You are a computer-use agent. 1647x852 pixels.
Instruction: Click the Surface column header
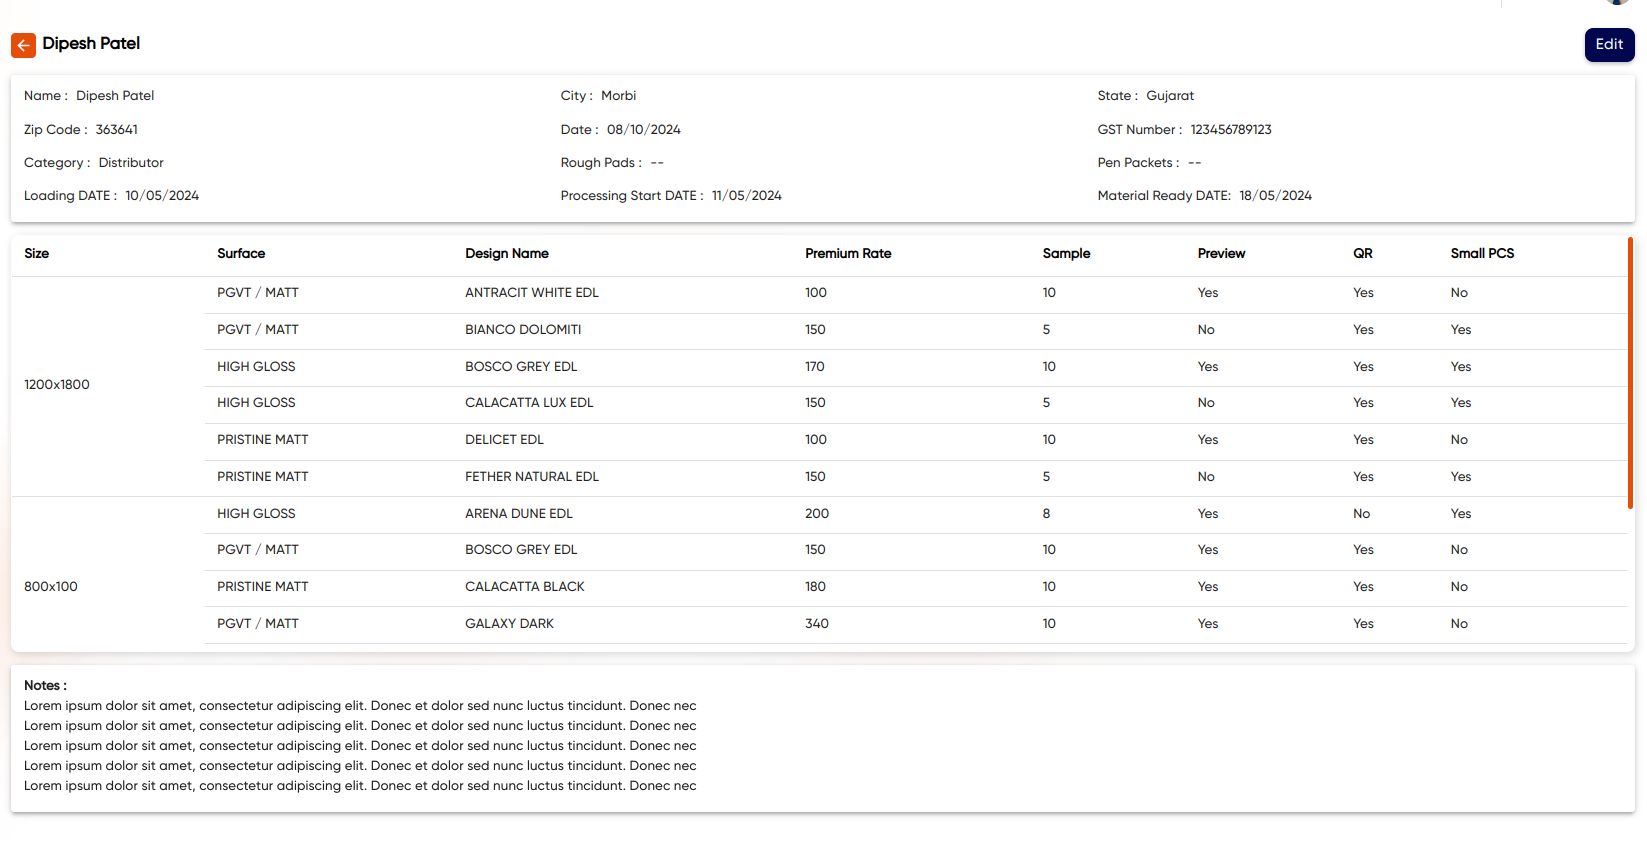point(241,254)
